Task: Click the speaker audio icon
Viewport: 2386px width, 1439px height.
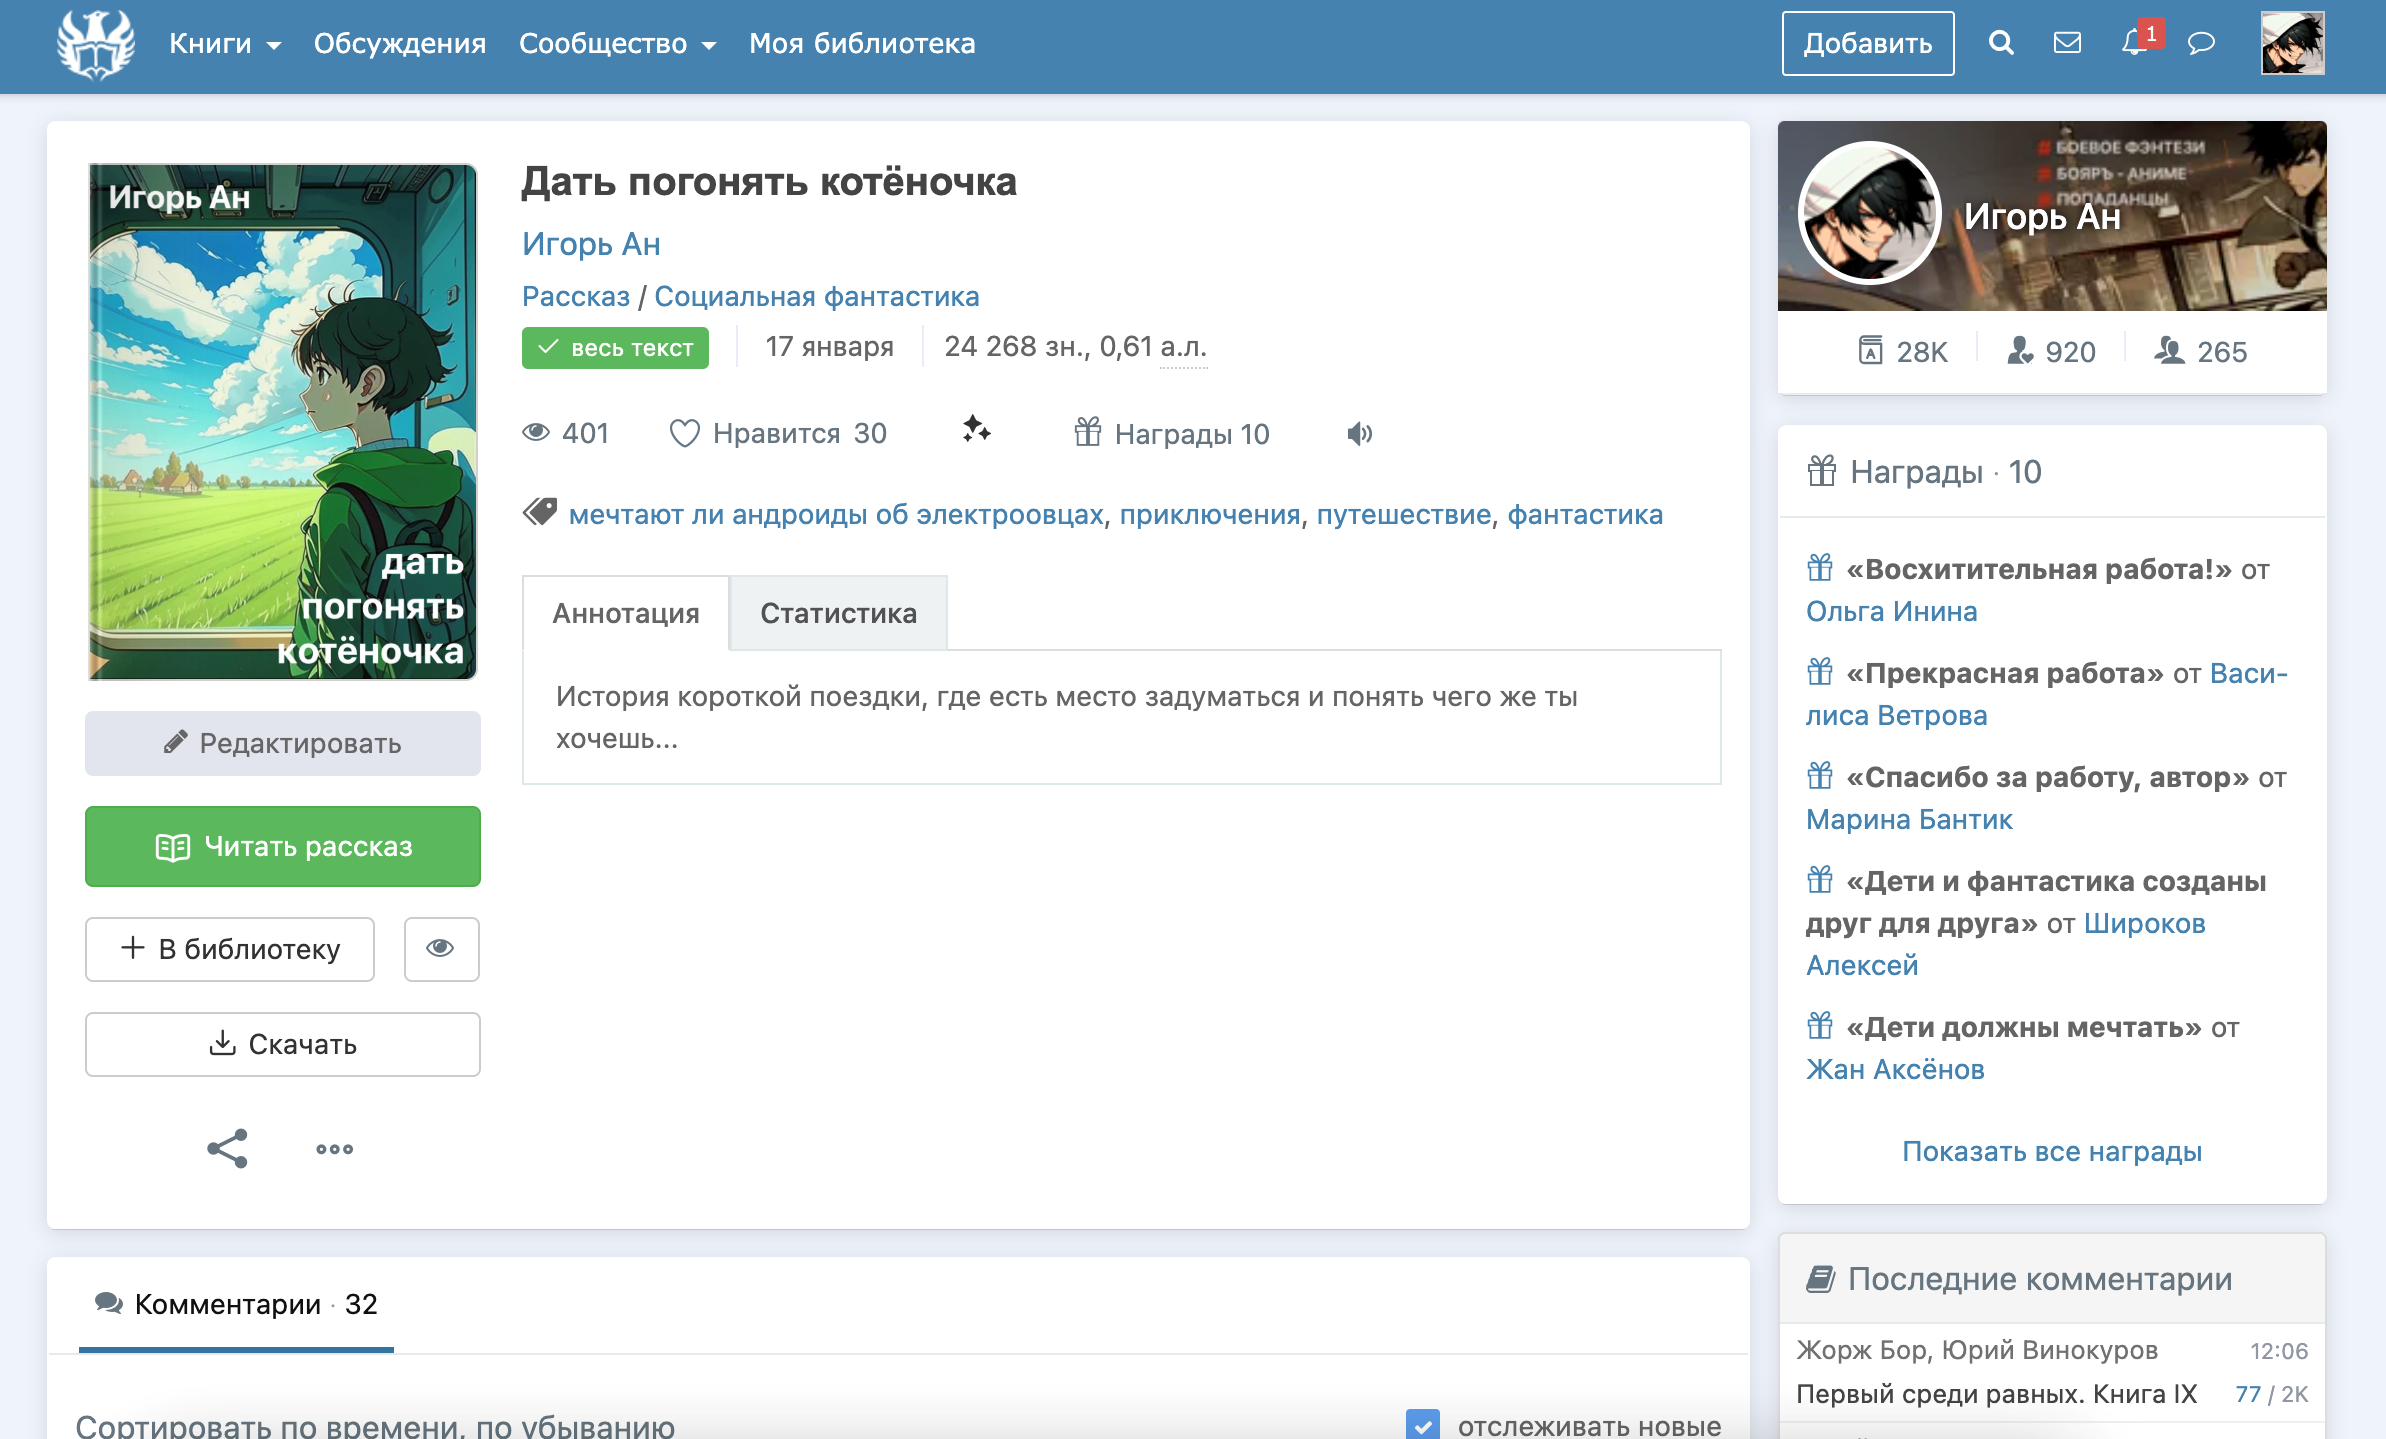Action: [x=1359, y=433]
